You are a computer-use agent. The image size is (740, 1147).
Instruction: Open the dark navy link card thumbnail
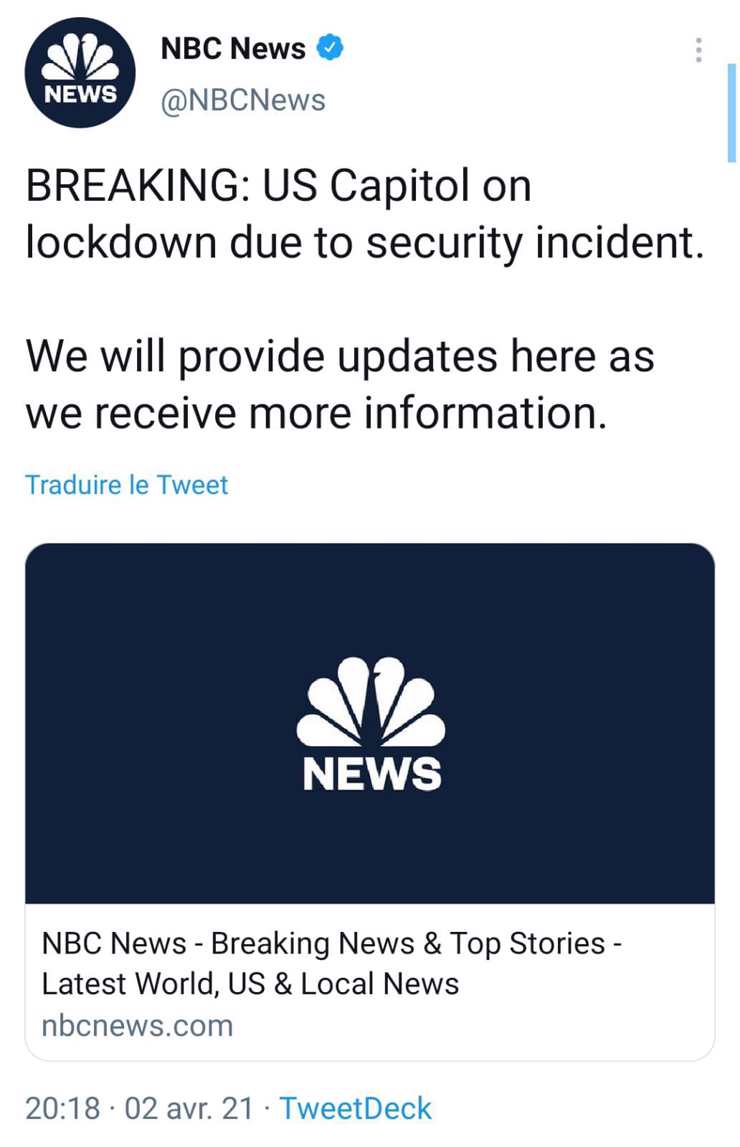[x=370, y=723]
